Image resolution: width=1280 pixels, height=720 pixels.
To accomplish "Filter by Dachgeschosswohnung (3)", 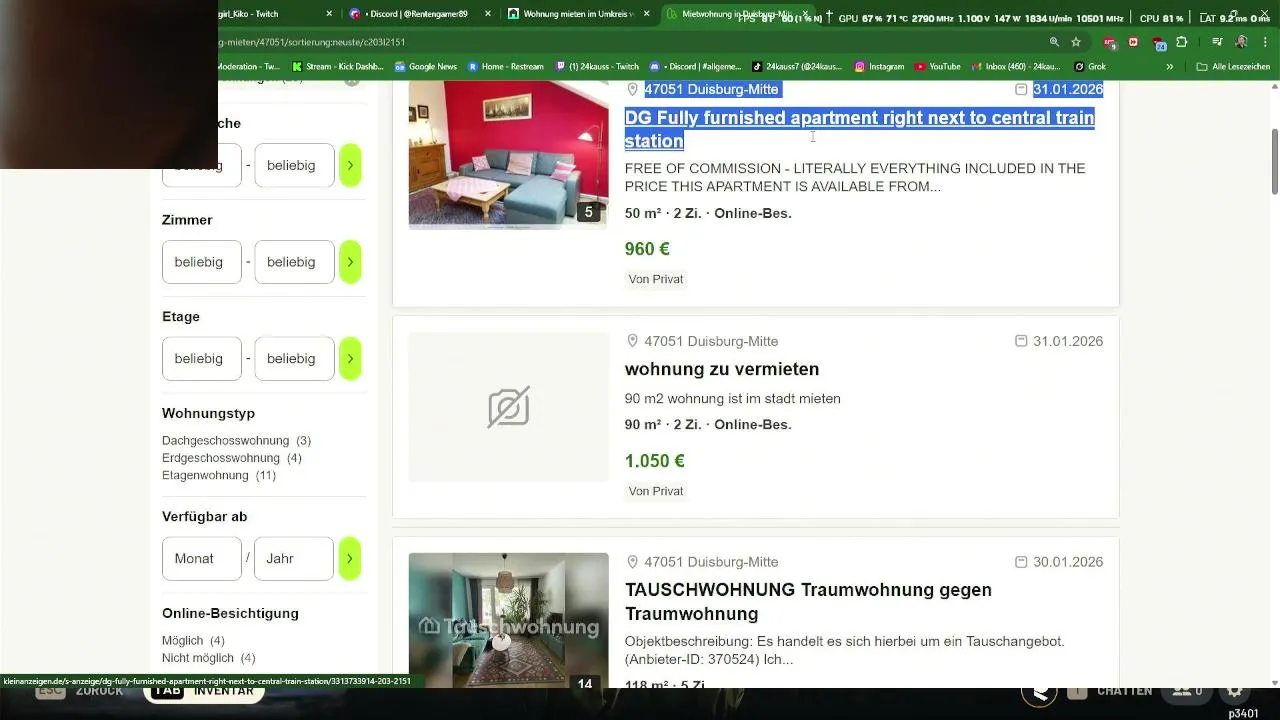I will pyautogui.click(x=236, y=440).
